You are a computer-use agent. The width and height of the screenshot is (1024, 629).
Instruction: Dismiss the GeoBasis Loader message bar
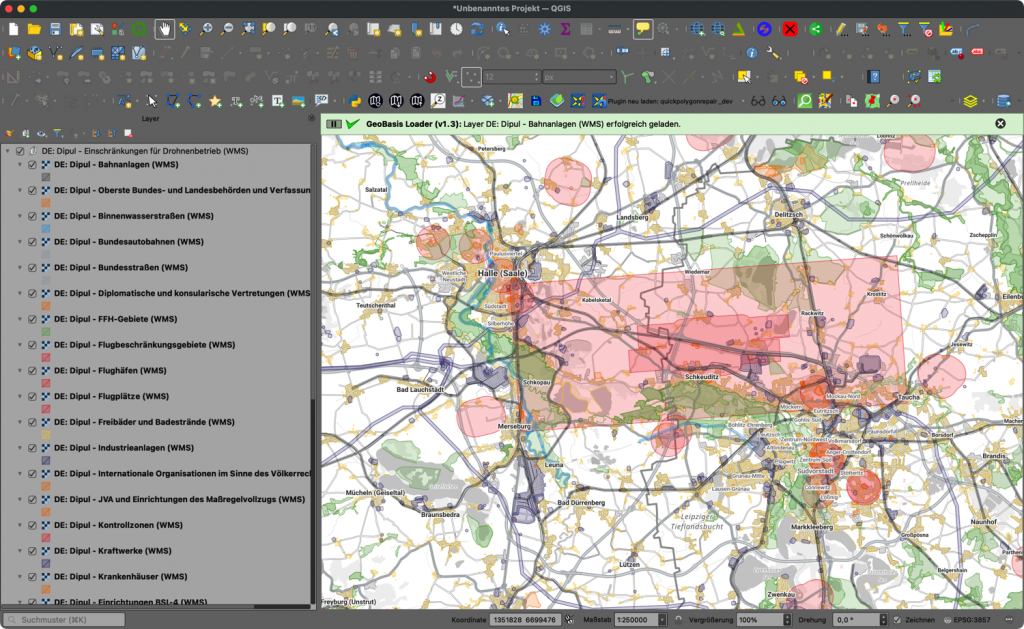[1000, 123]
